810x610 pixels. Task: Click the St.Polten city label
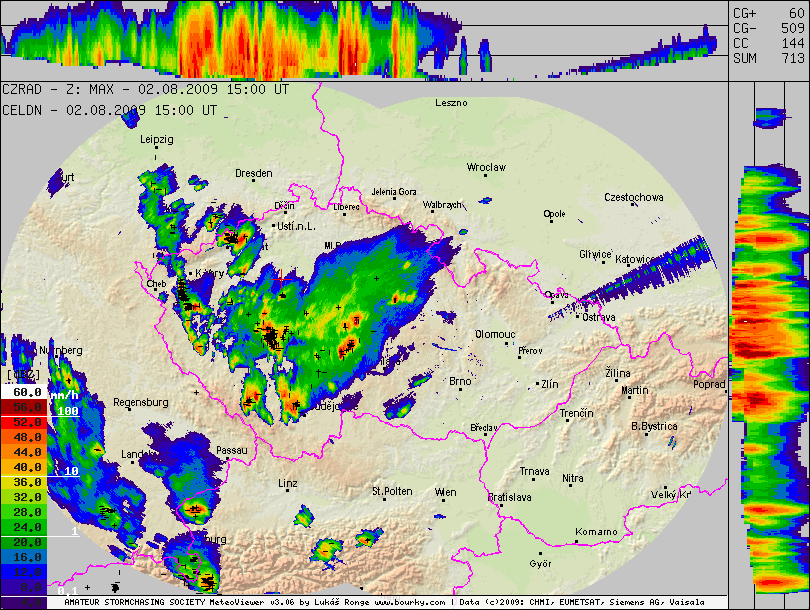point(392,491)
